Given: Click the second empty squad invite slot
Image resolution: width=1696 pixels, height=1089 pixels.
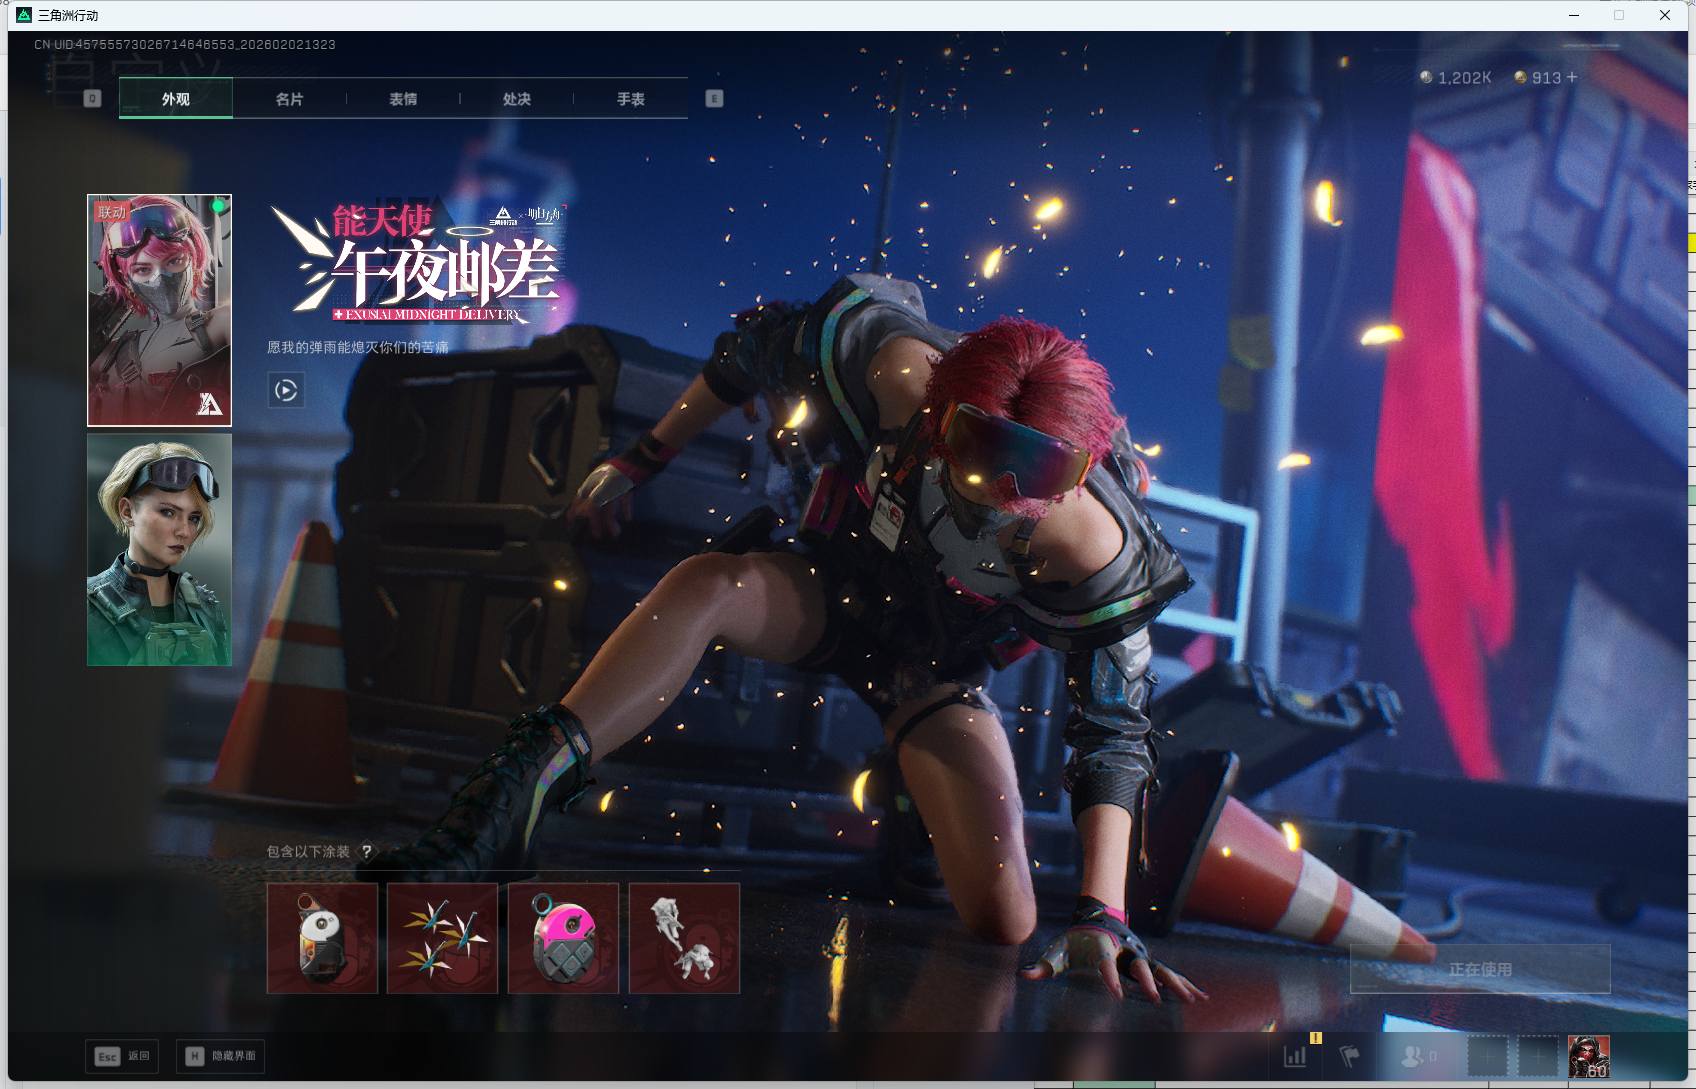Looking at the screenshot, I should tap(1538, 1056).
